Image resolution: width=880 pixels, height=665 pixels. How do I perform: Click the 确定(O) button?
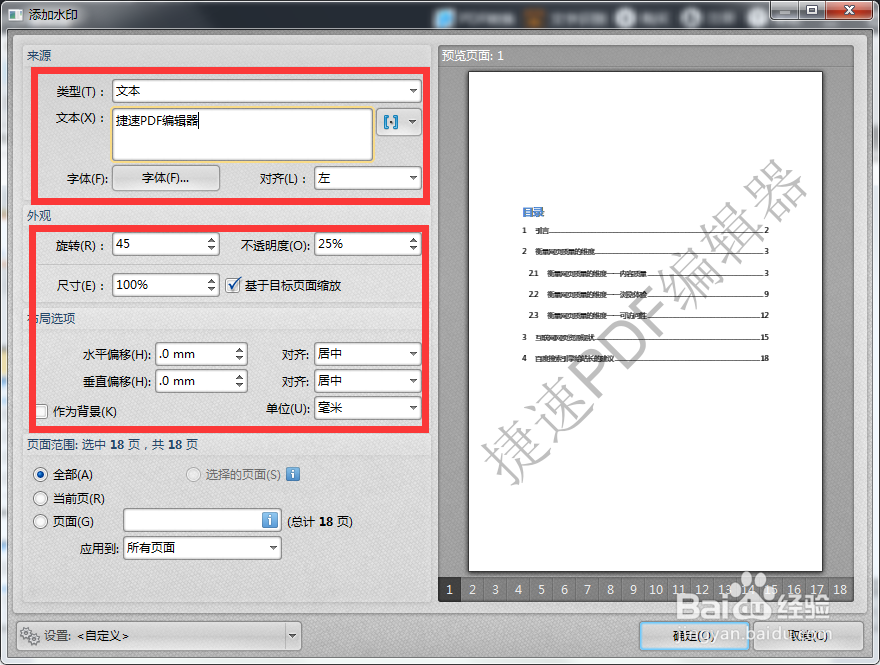tap(694, 636)
